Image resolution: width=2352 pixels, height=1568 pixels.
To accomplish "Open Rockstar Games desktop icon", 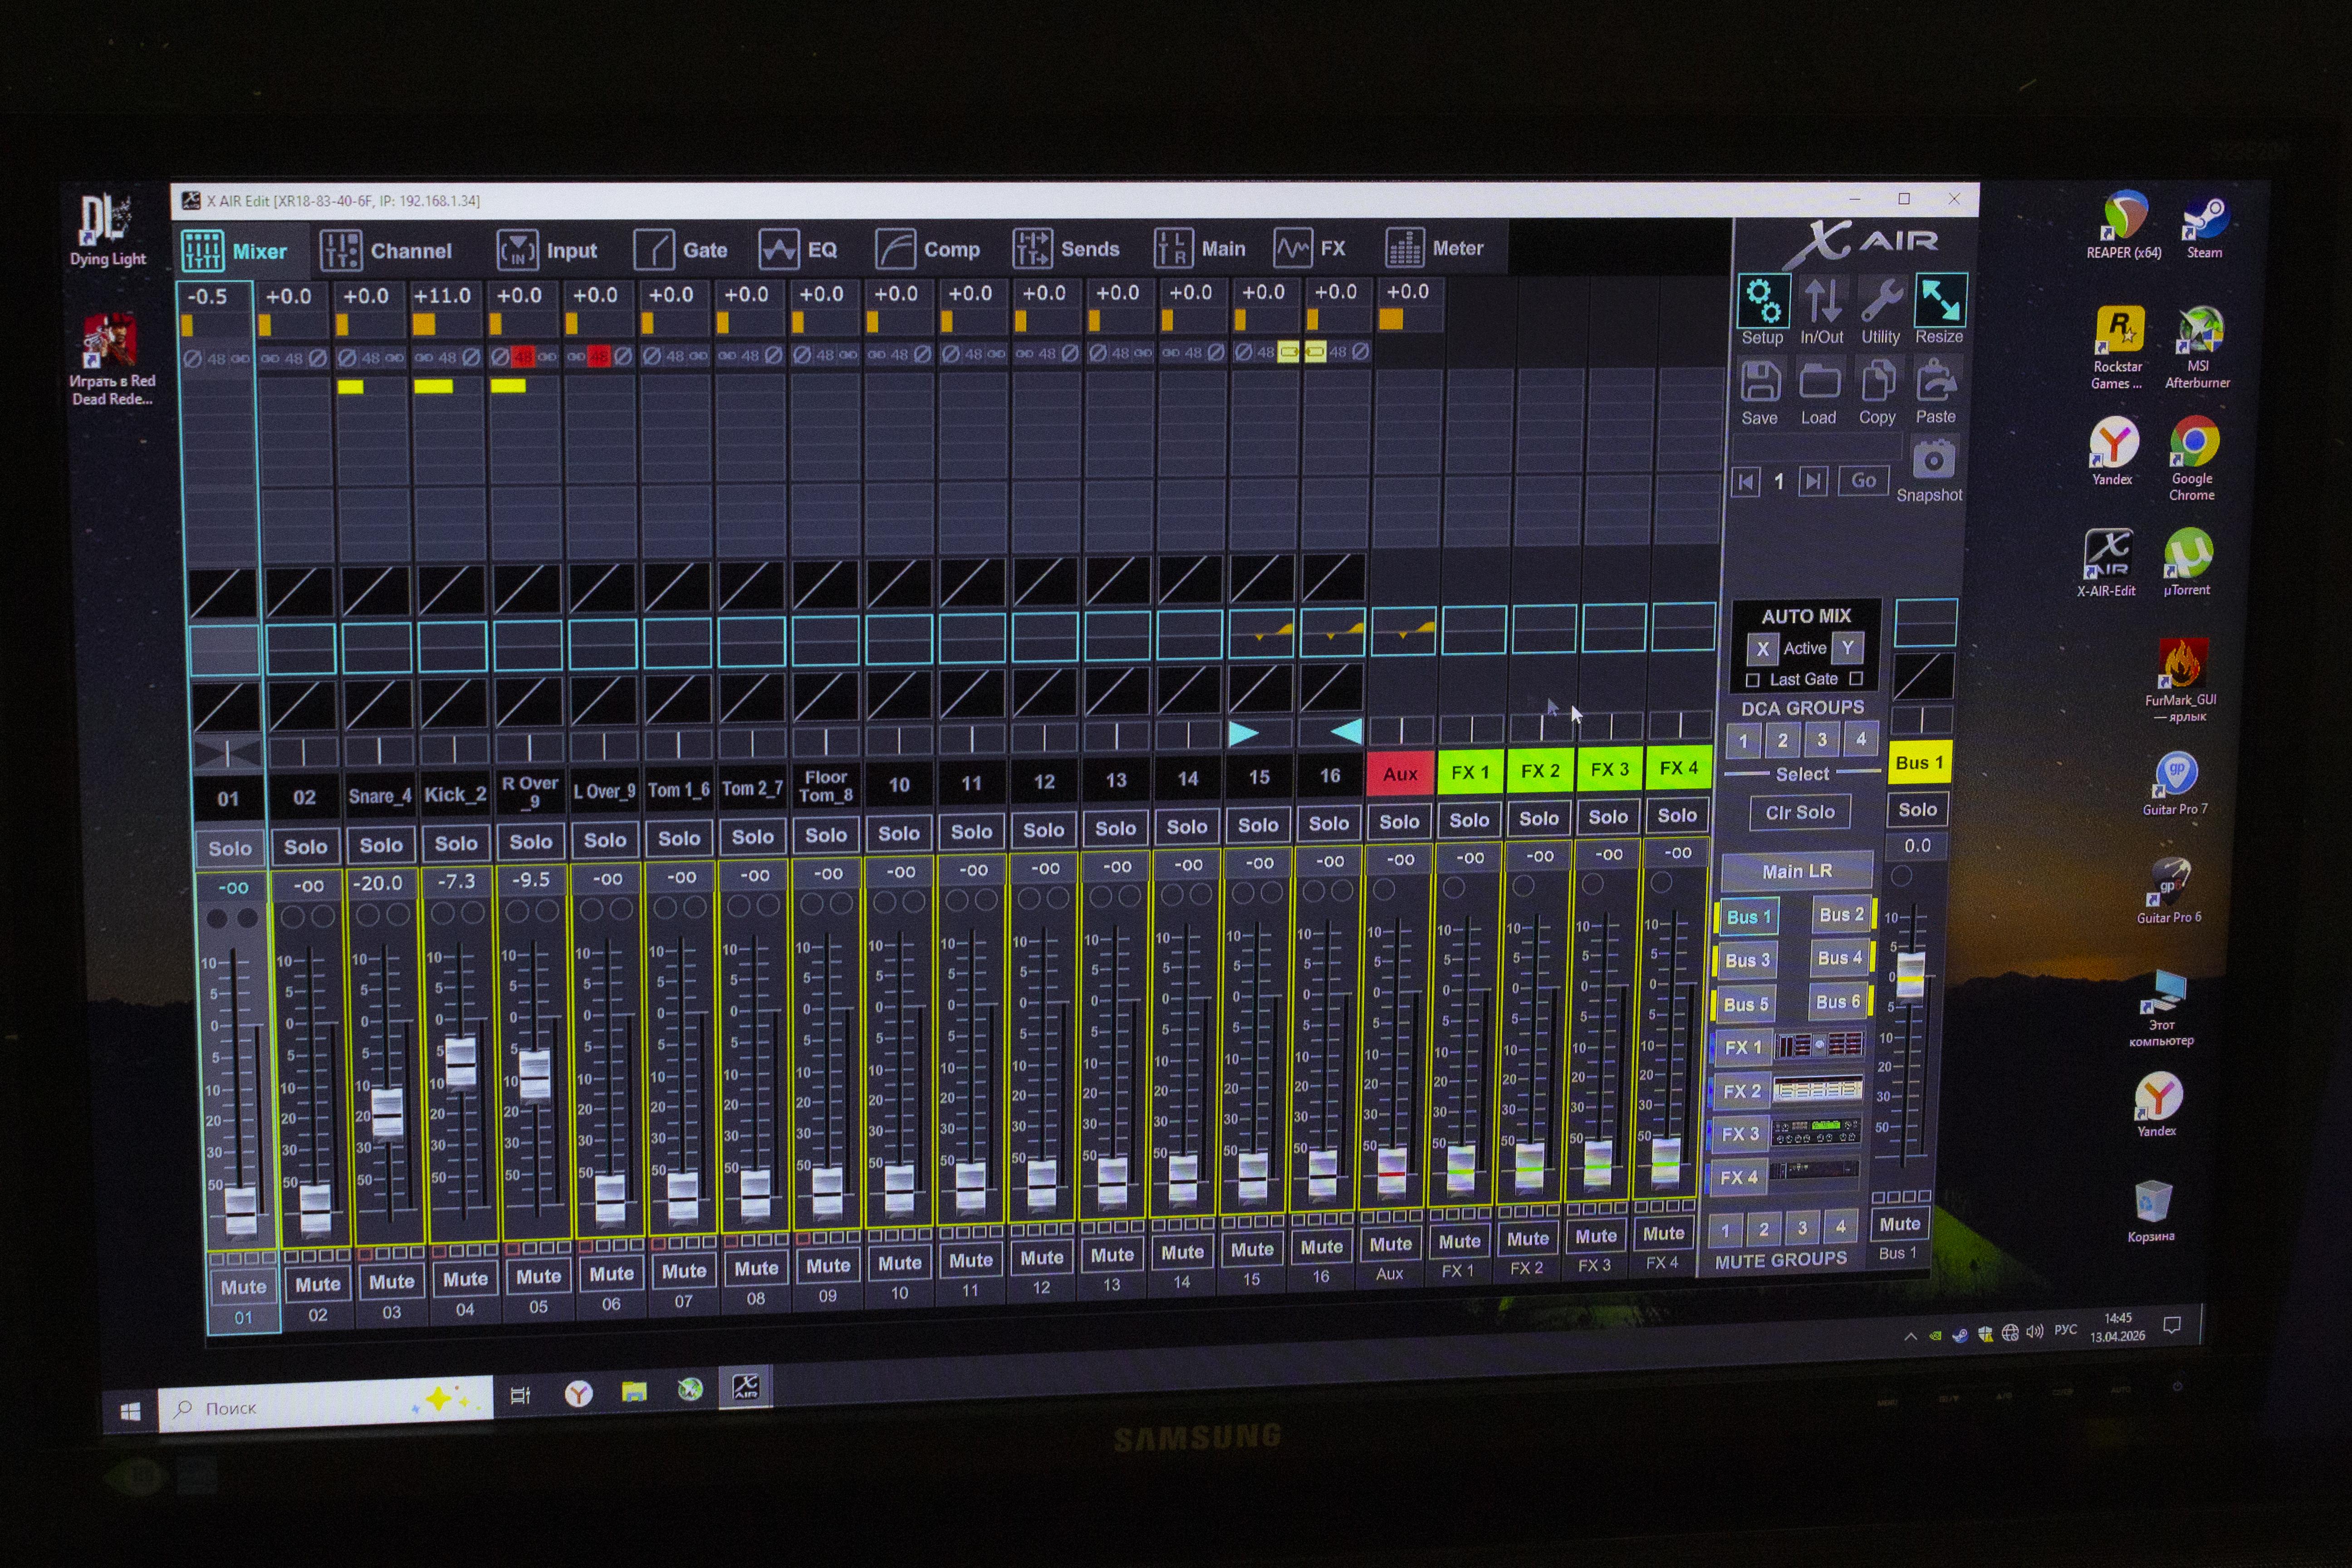I will pos(2118,348).
